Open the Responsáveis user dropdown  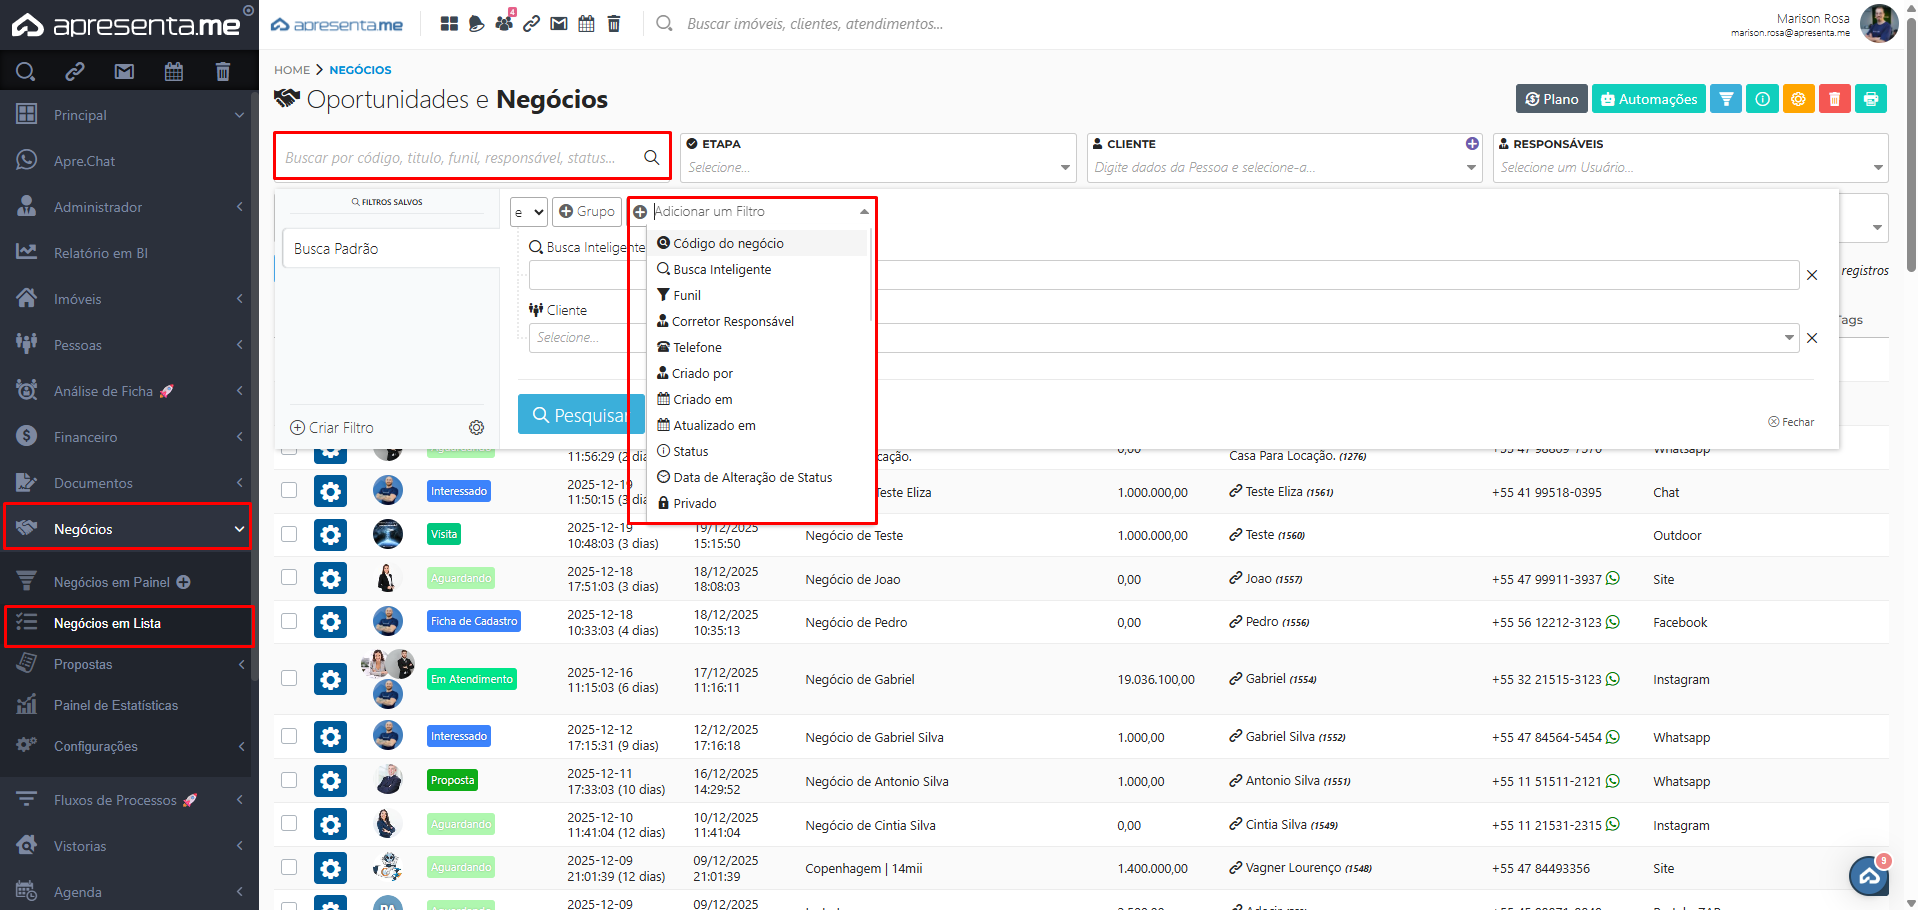(x=1689, y=168)
